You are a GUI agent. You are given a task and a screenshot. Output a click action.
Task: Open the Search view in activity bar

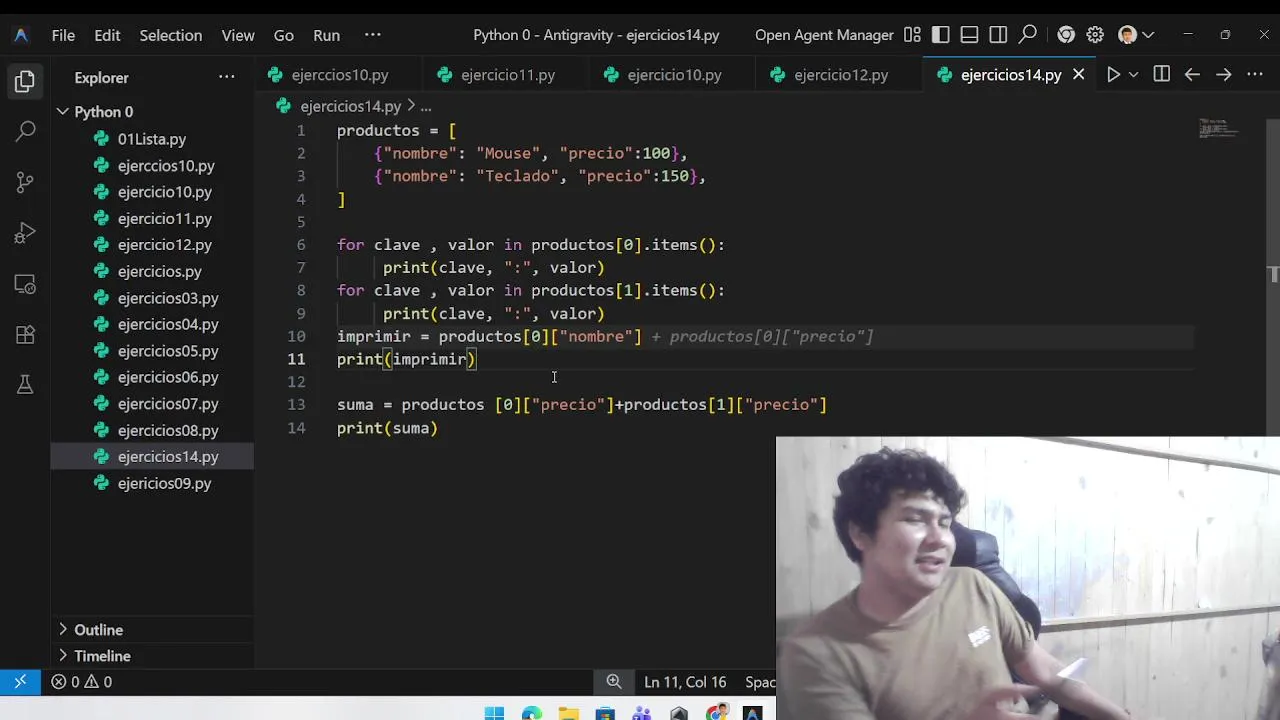(x=25, y=131)
